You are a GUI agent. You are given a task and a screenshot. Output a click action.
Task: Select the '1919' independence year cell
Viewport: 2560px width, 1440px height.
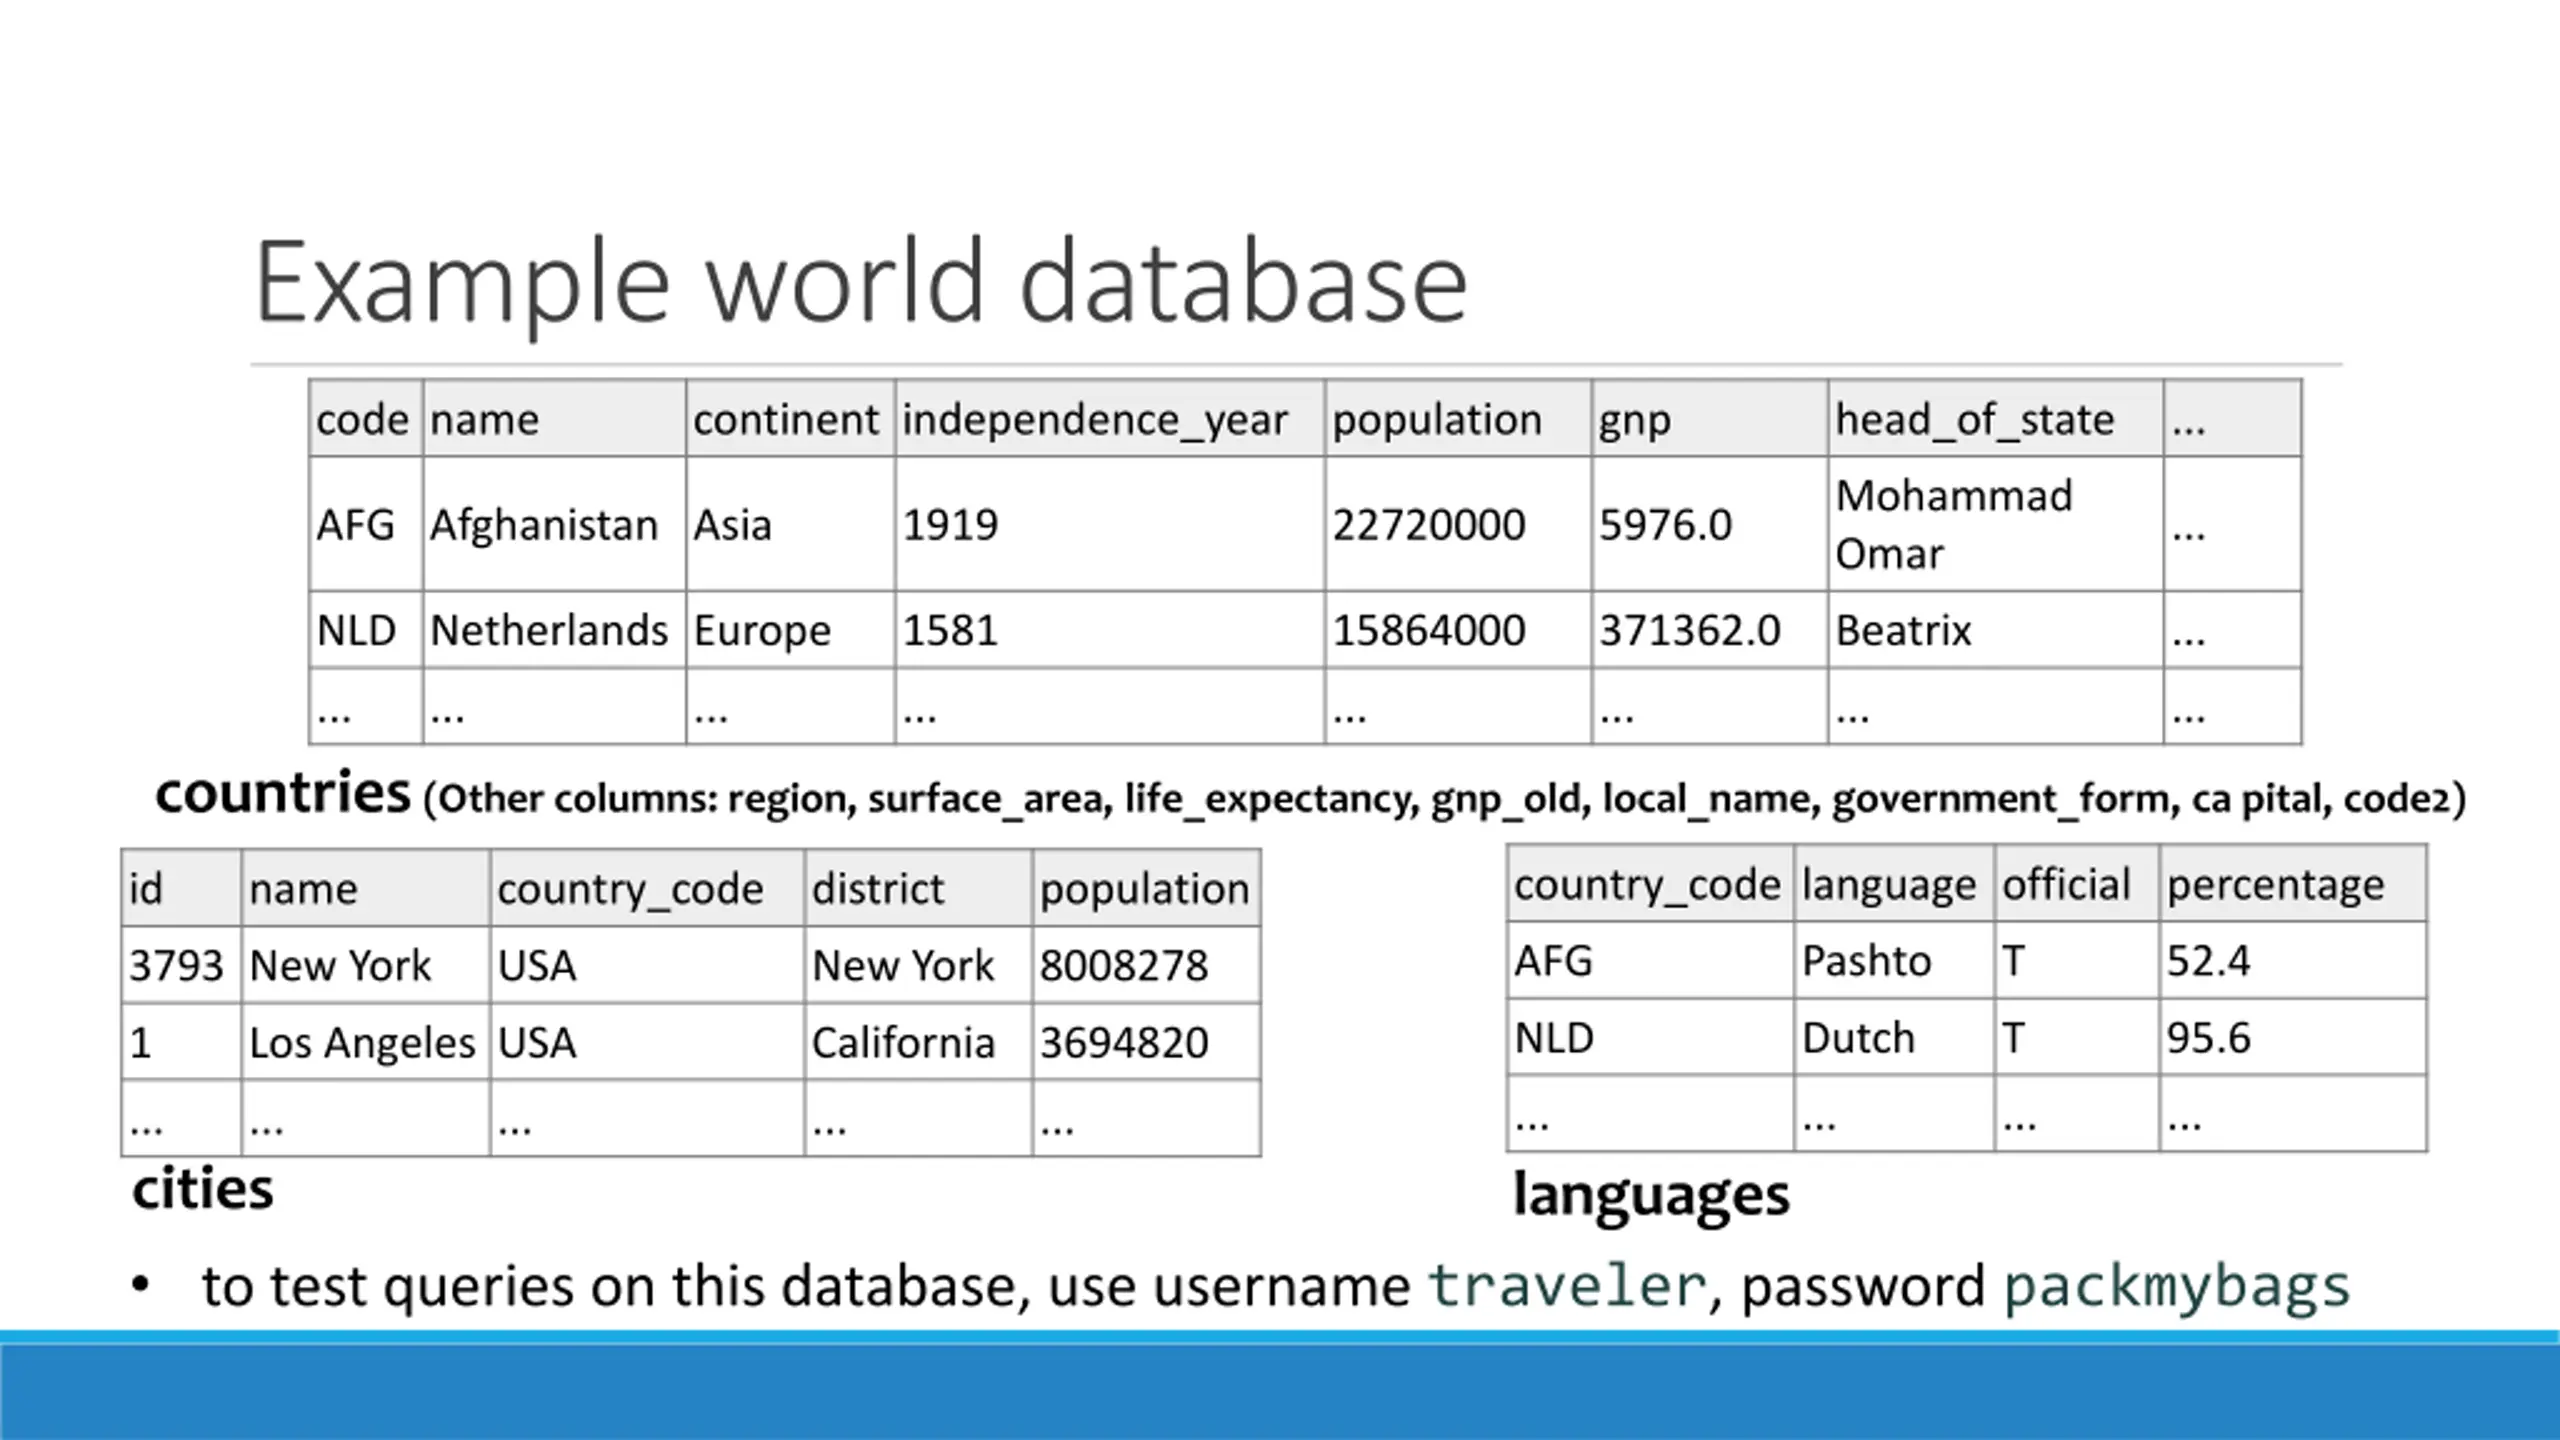pos(1110,524)
